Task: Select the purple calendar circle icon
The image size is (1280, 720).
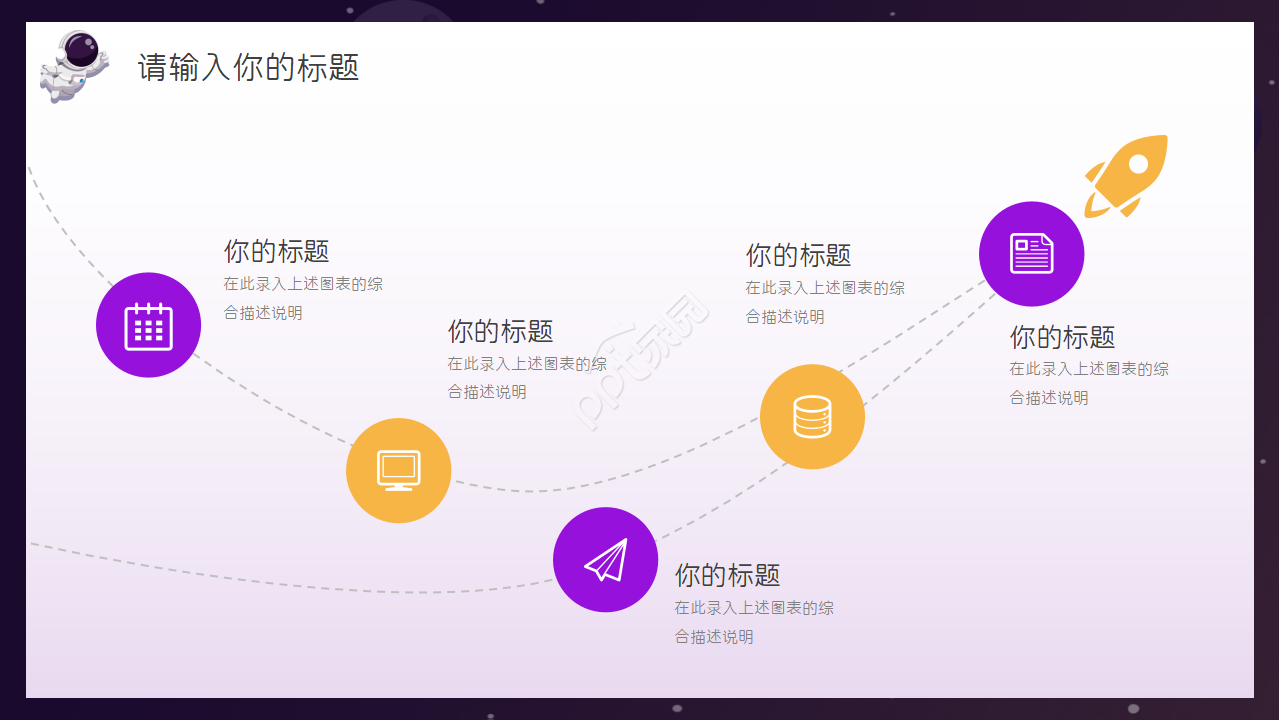Action: coord(148,325)
